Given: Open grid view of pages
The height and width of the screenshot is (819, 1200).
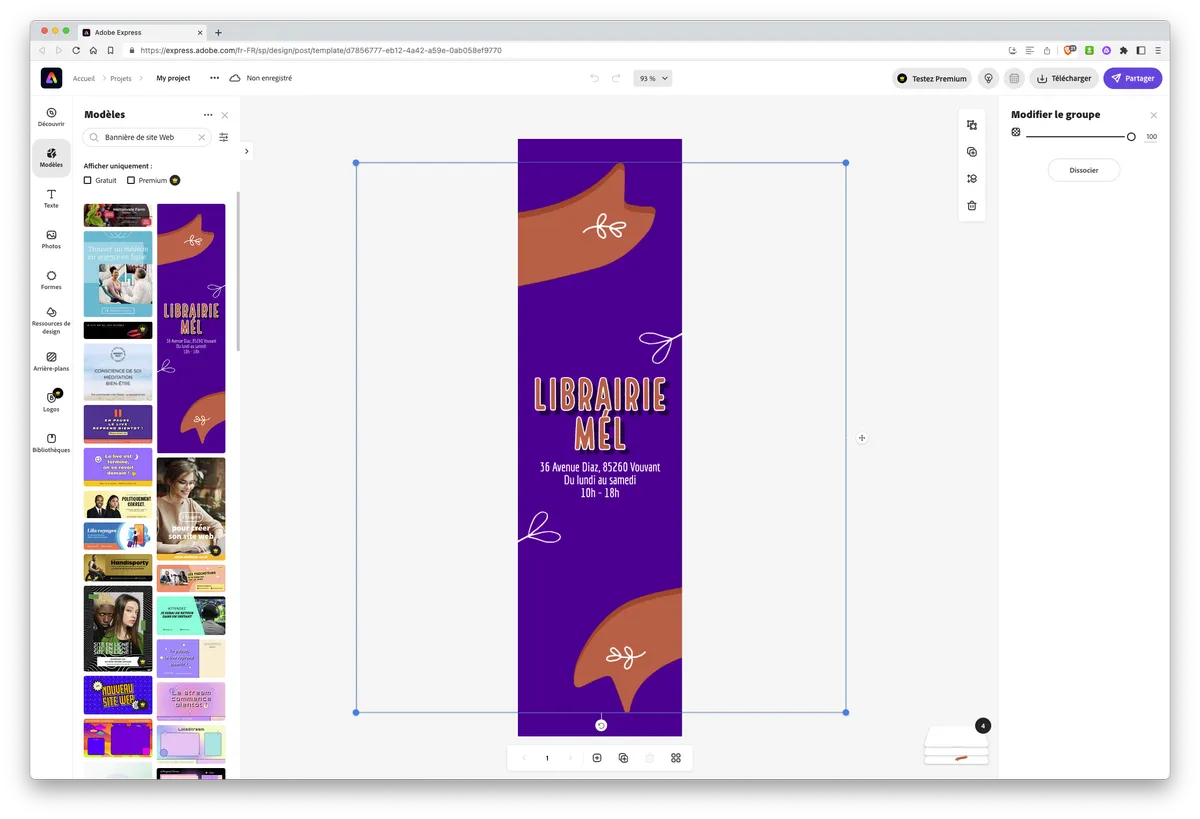Looking at the screenshot, I should [676, 758].
